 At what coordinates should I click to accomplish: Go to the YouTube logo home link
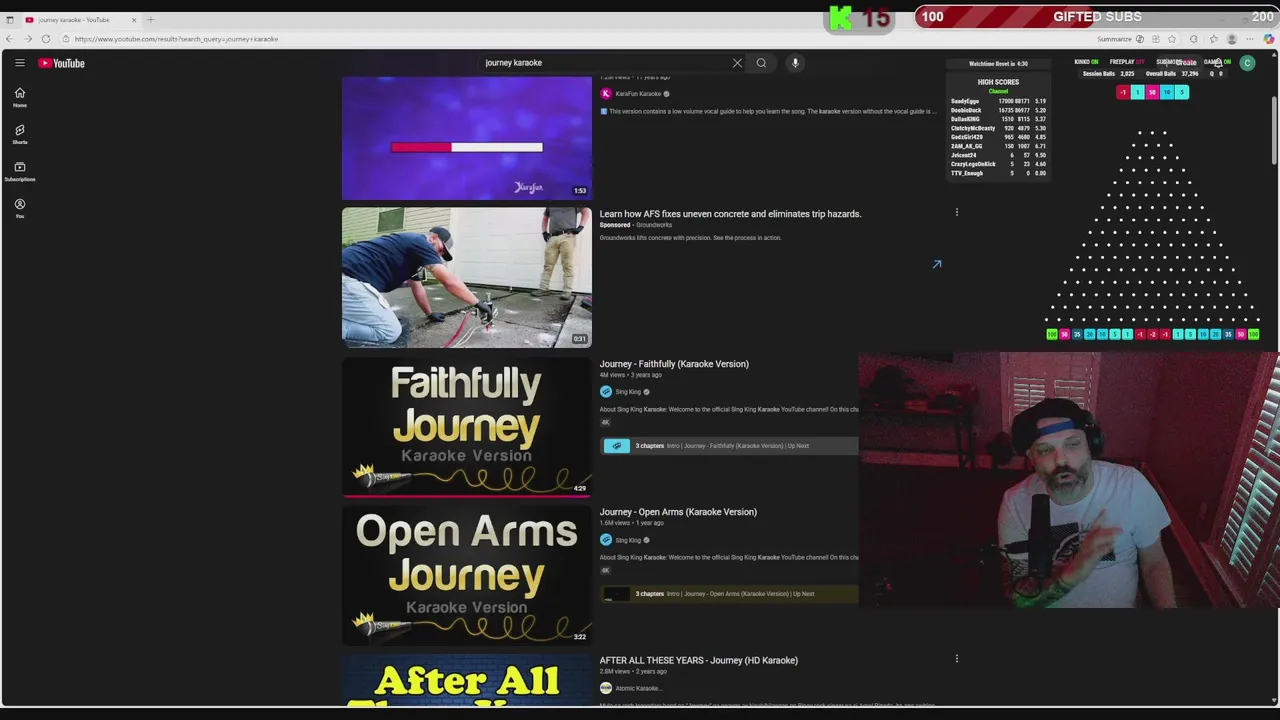point(62,63)
